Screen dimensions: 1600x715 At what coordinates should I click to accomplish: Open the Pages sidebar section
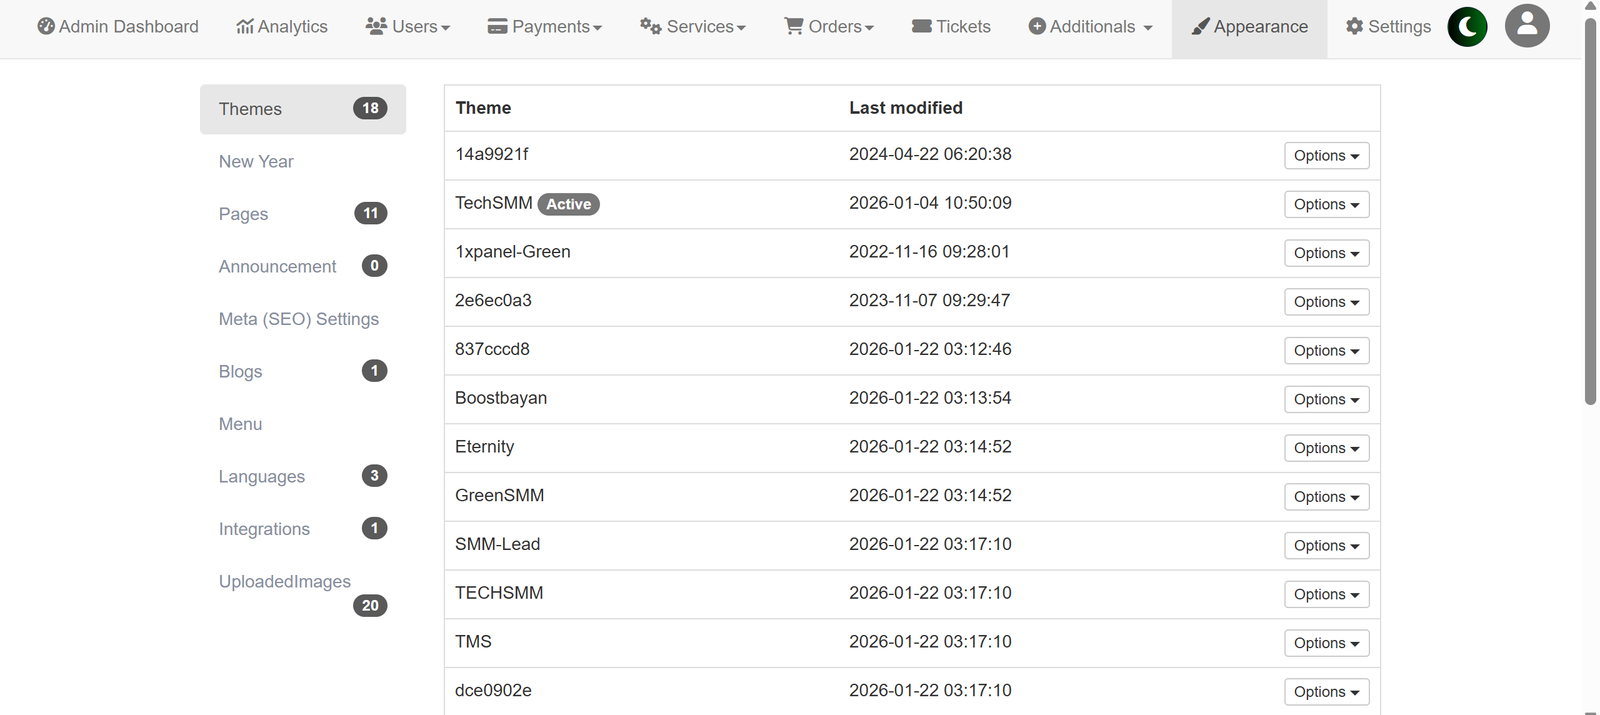[x=244, y=214]
